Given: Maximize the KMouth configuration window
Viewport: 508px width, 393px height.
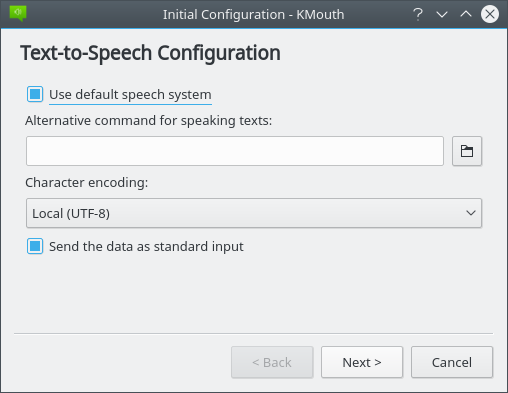Looking at the screenshot, I should [466, 14].
